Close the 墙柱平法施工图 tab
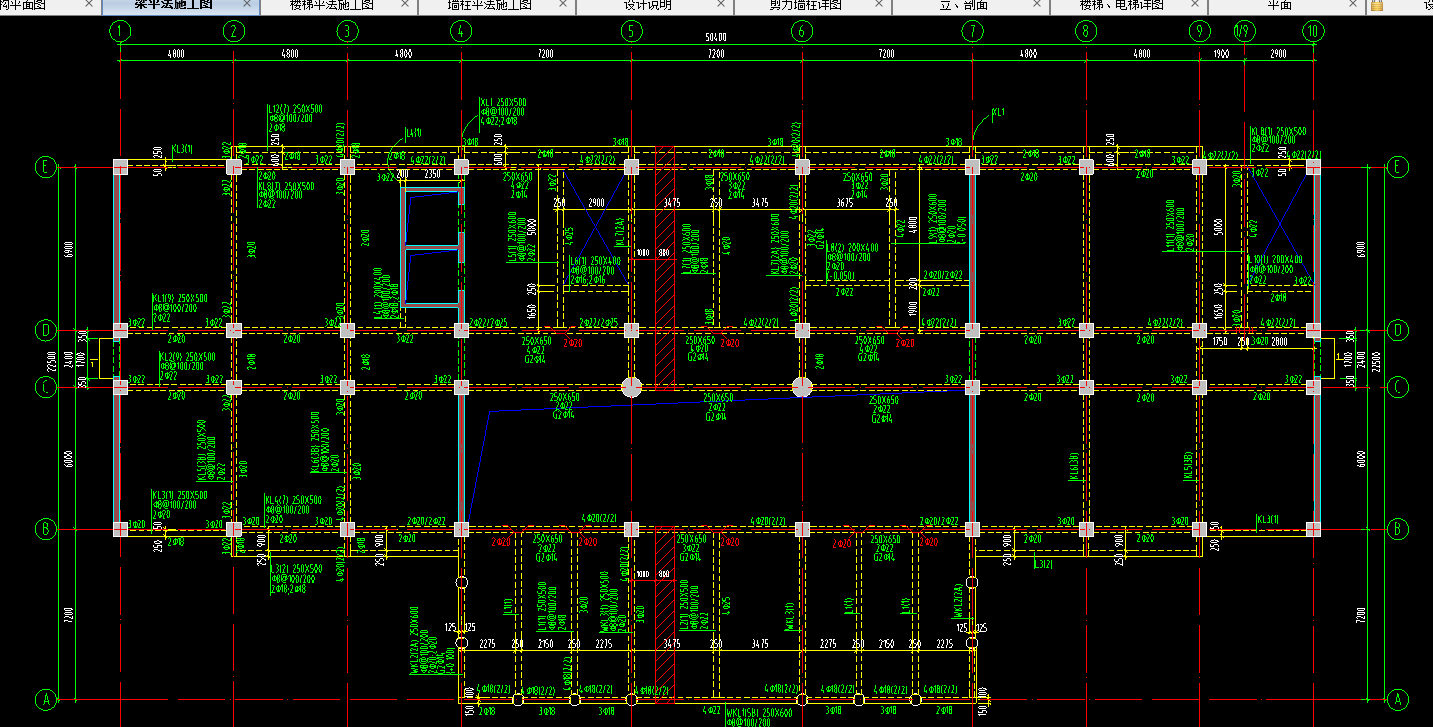 pos(562,5)
